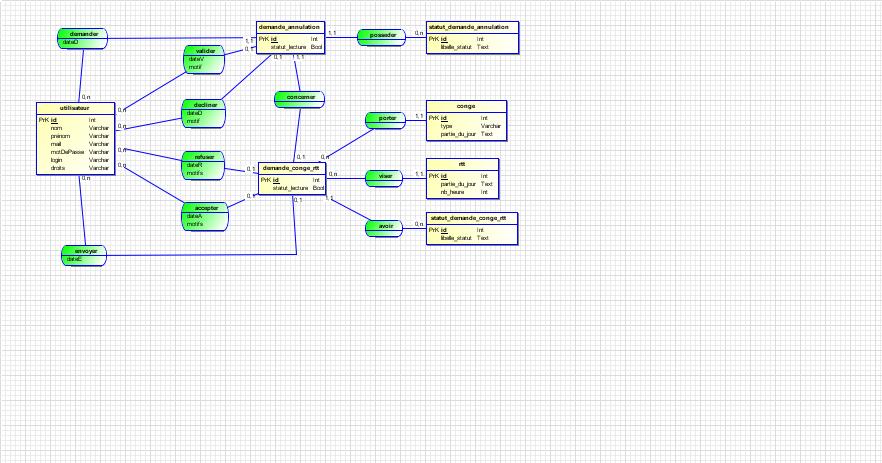Click the dateR property of refuser

click(x=194, y=165)
